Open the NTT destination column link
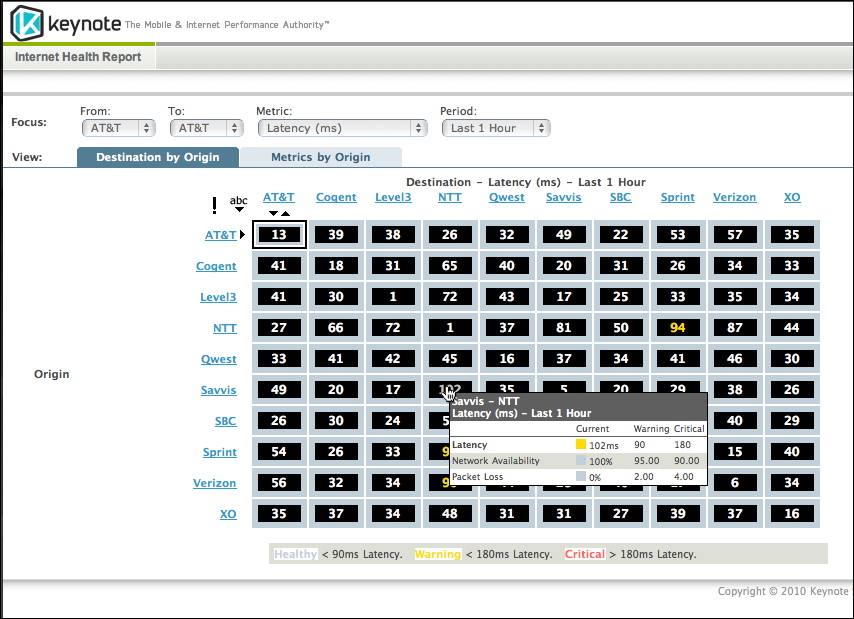Viewport: 854px width, 619px height. [x=450, y=197]
